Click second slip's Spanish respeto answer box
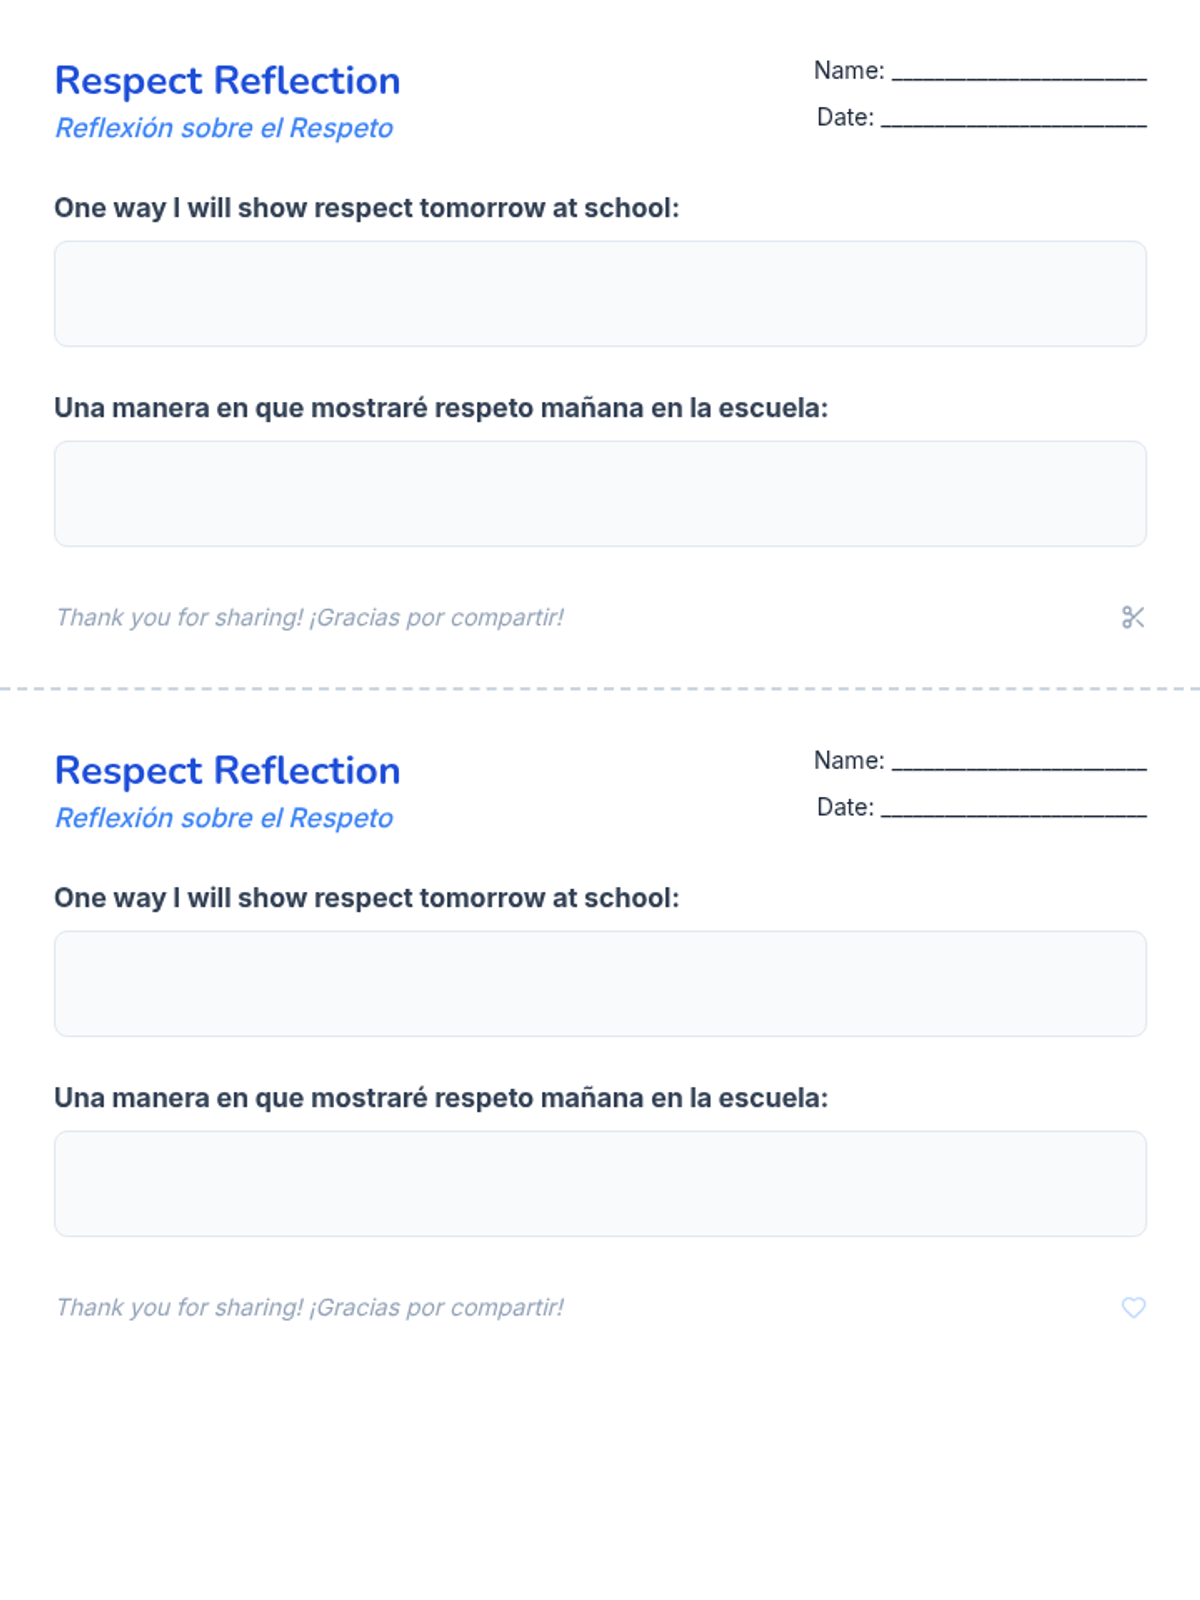Viewport: 1200px width, 1600px height. (600, 1184)
